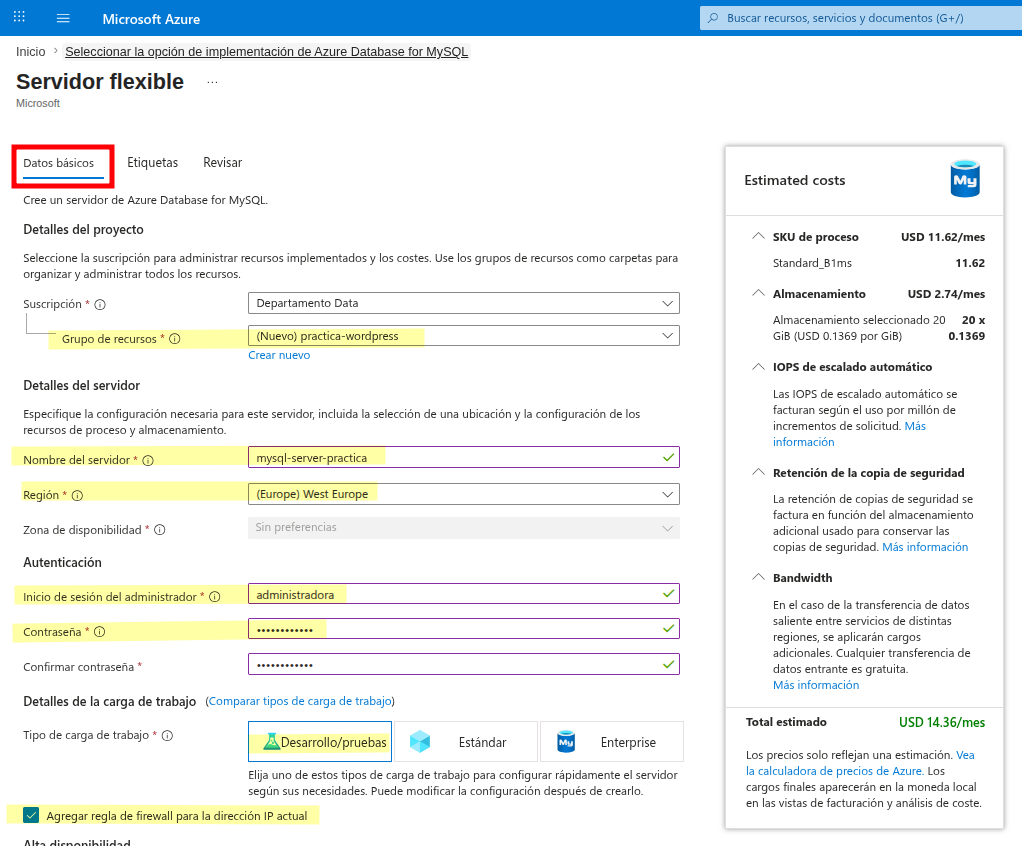Collapse the SKU de proceso cost section
The image size is (1022, 846).
[x=758, y=236]
